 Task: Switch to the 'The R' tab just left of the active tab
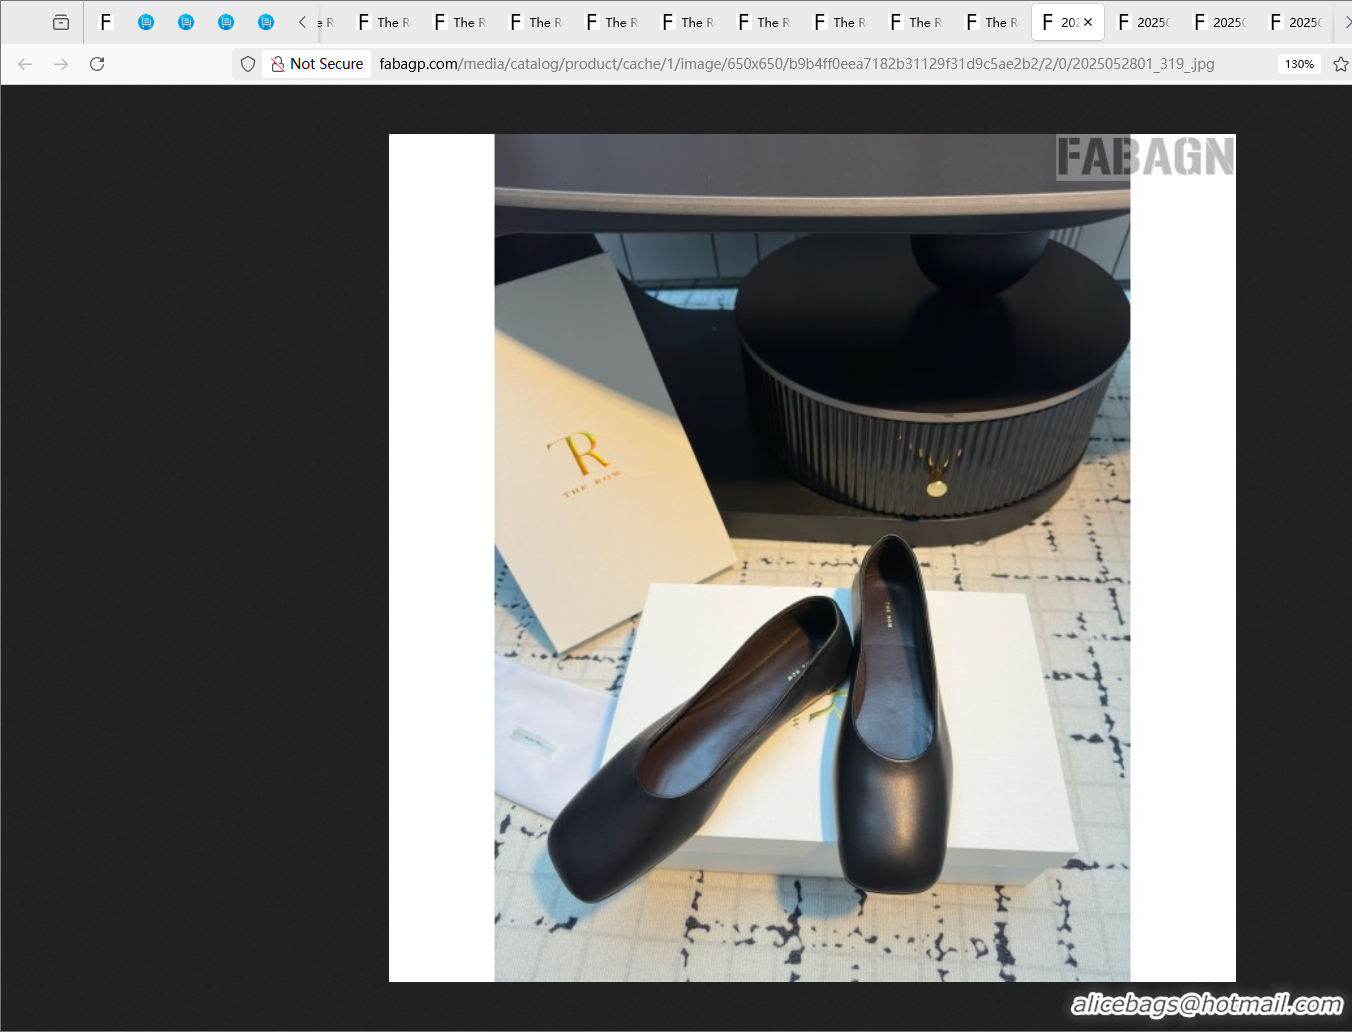pos(991,22)
